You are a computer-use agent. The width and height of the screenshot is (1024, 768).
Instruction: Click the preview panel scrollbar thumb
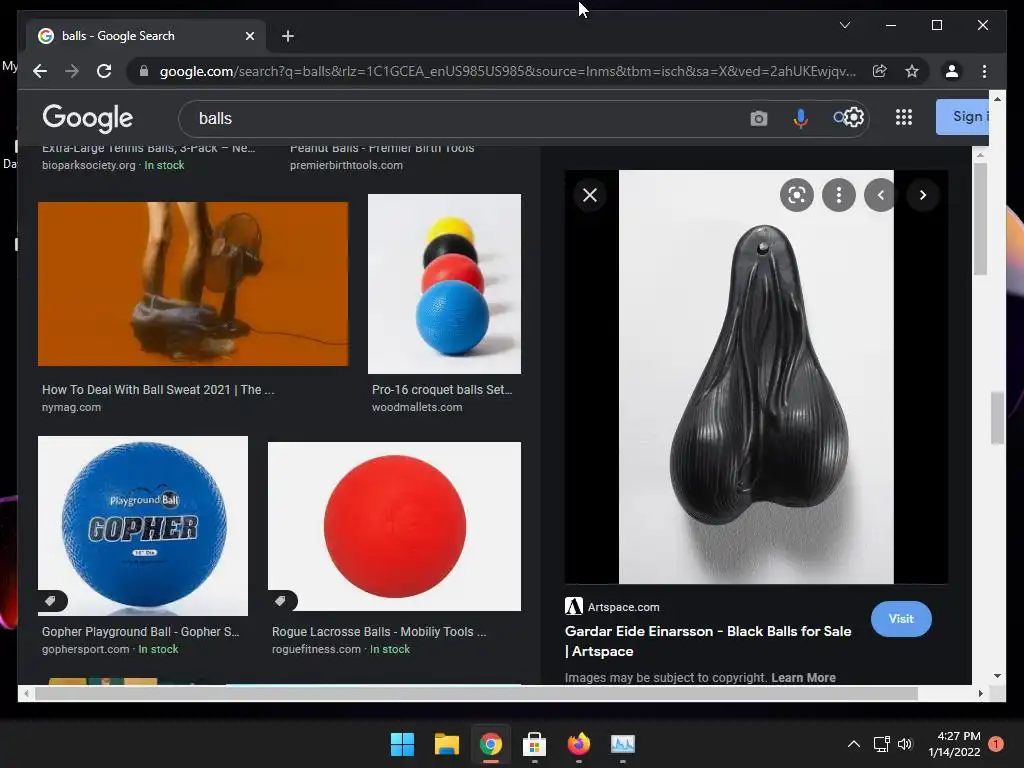980,219
